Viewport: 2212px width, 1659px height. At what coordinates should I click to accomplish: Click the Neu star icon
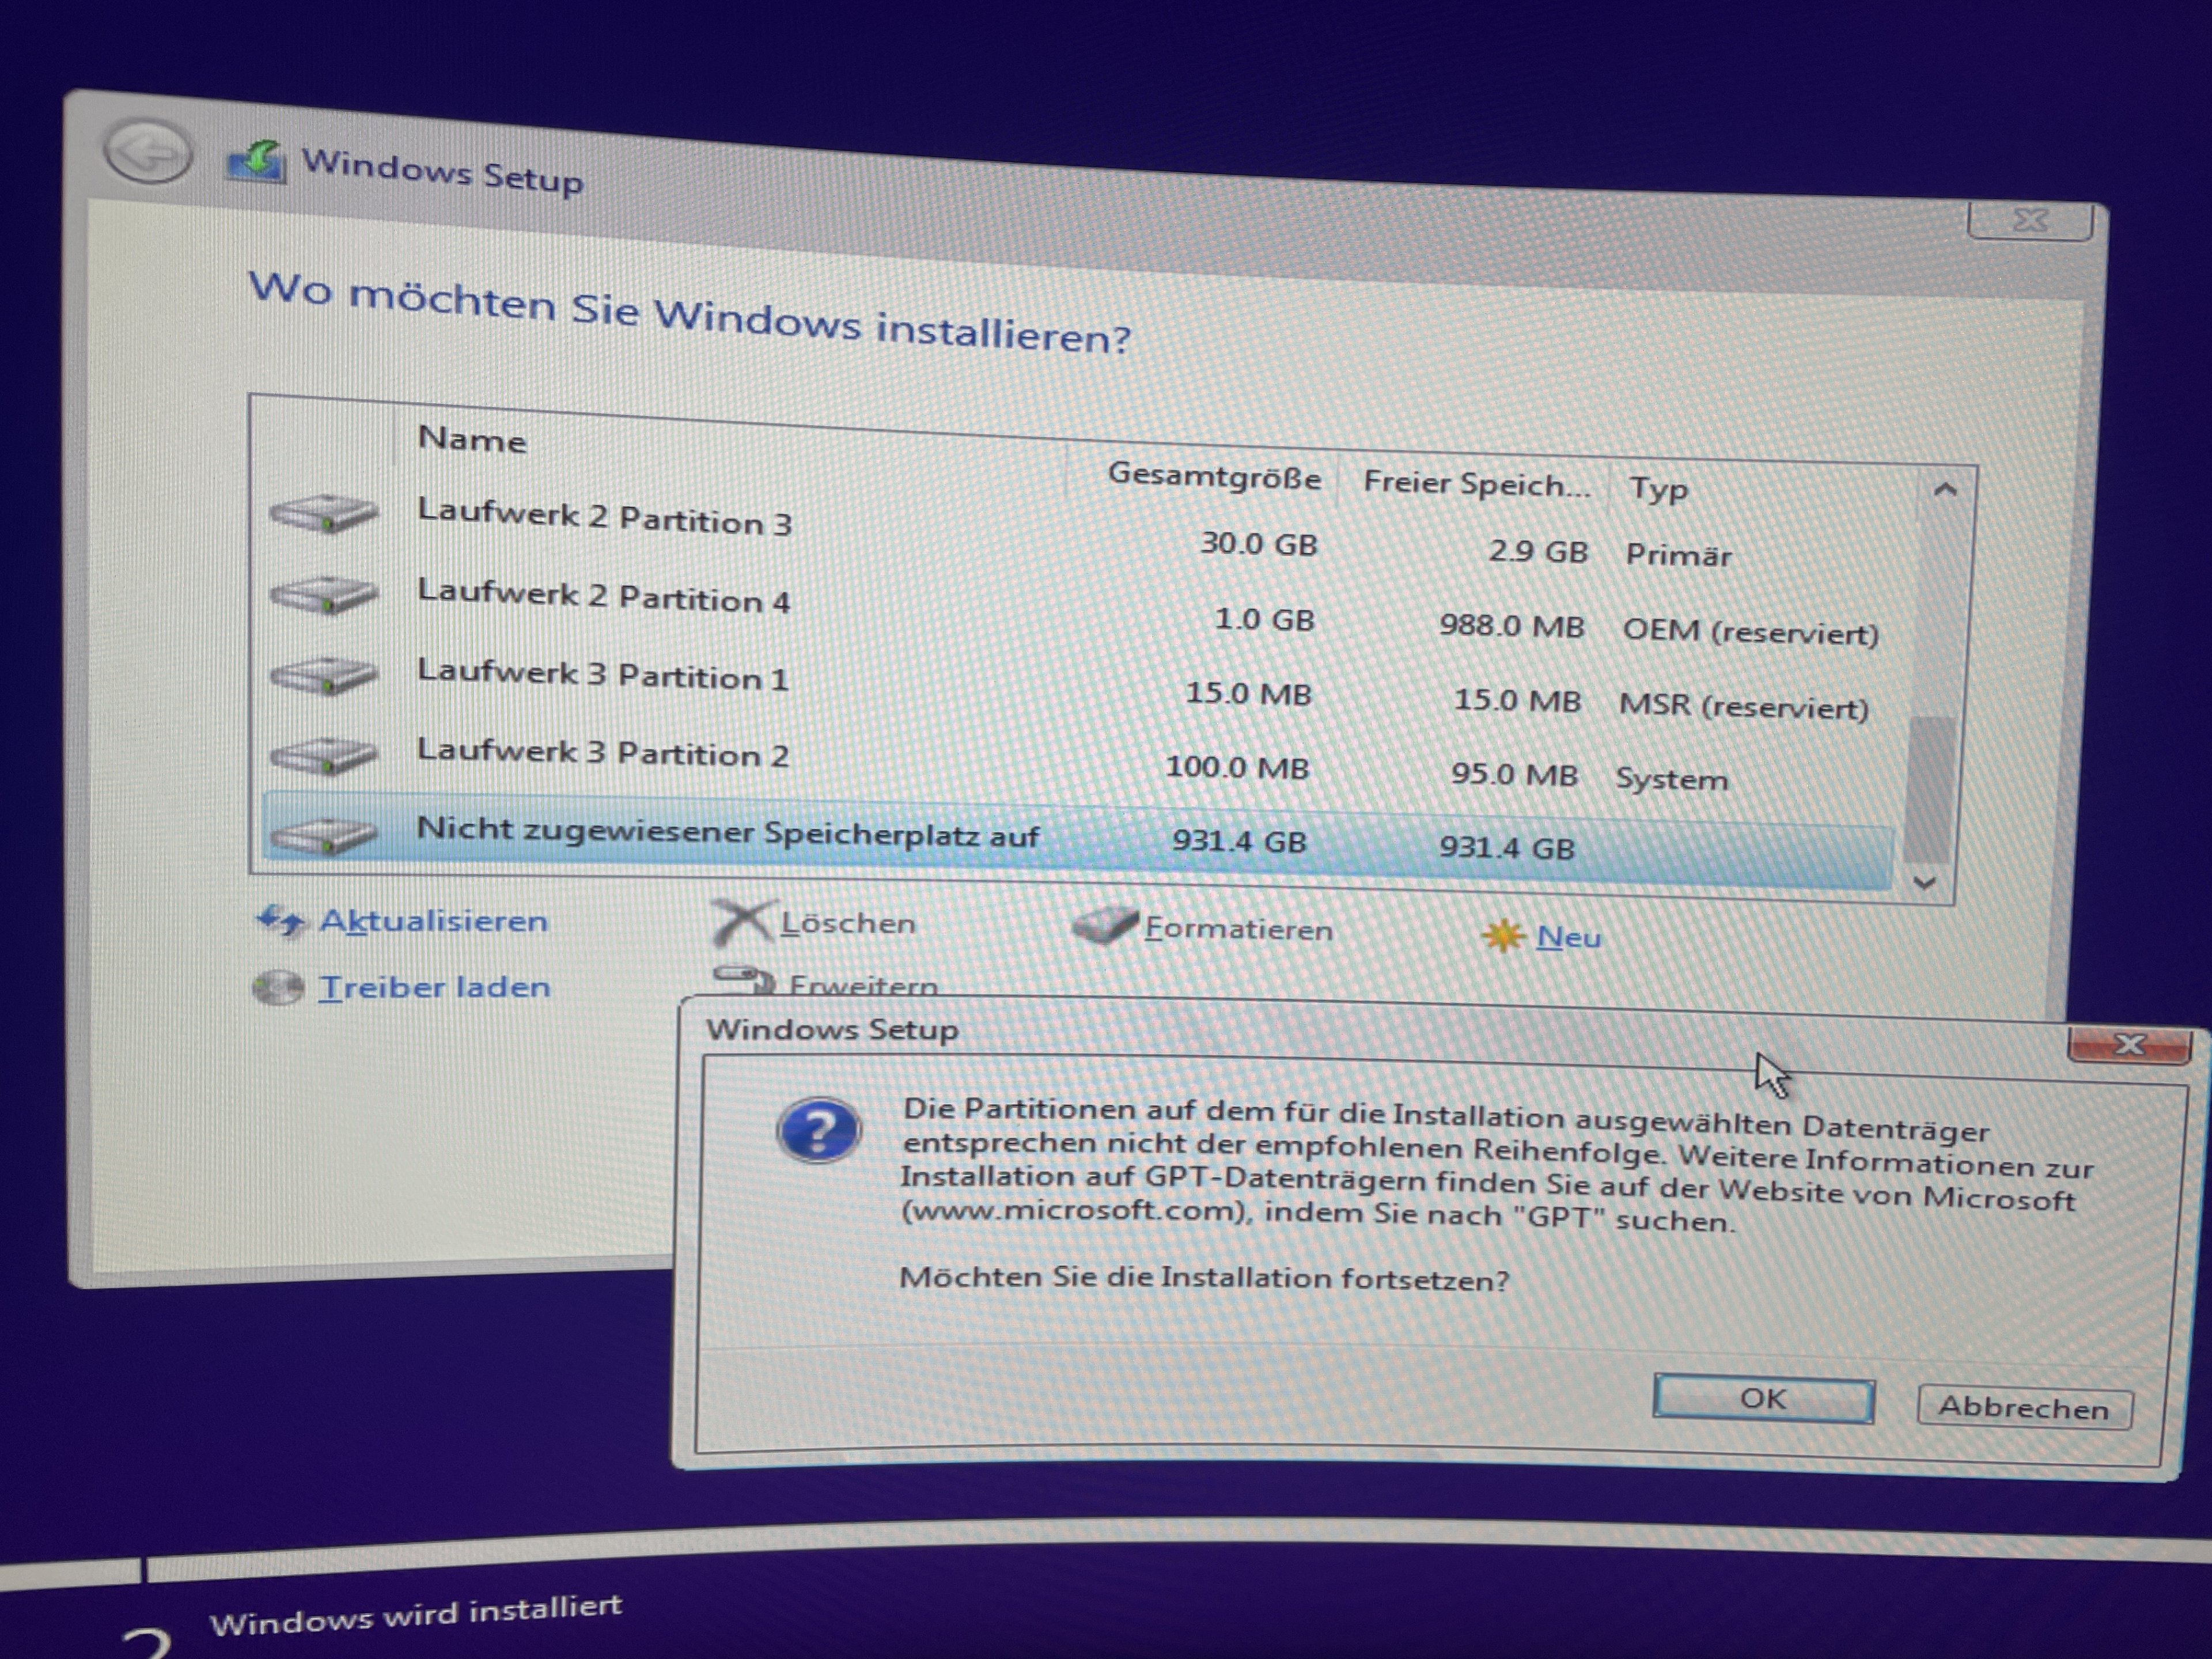pyautogui.click(x=1503, y=936)
